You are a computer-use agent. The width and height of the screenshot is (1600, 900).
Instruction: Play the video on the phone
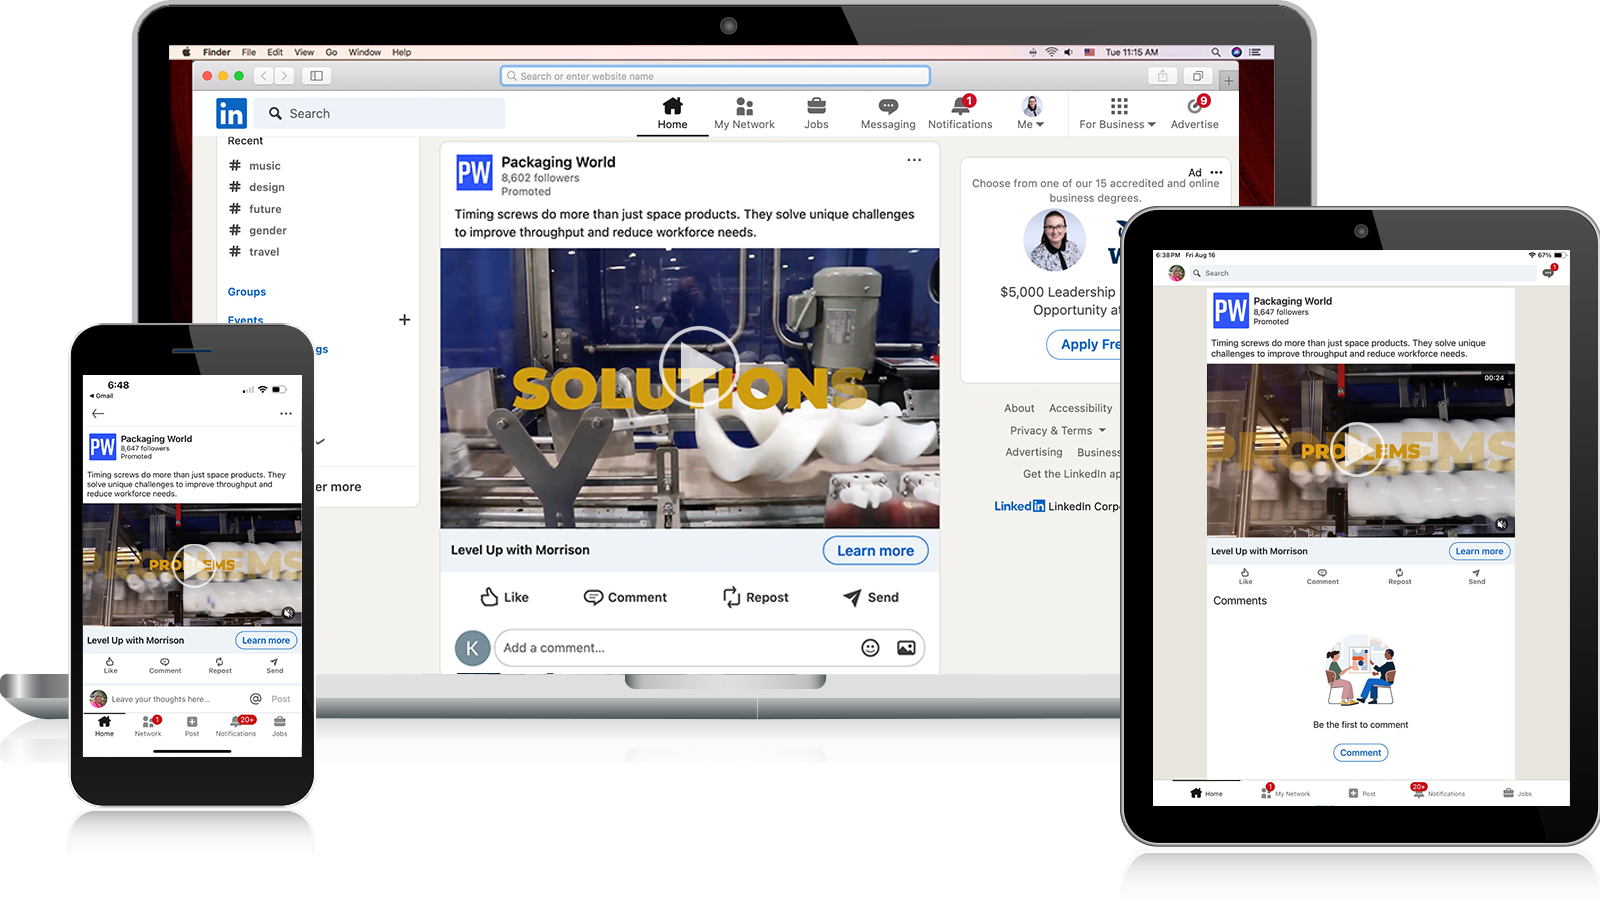coord(192,565)
